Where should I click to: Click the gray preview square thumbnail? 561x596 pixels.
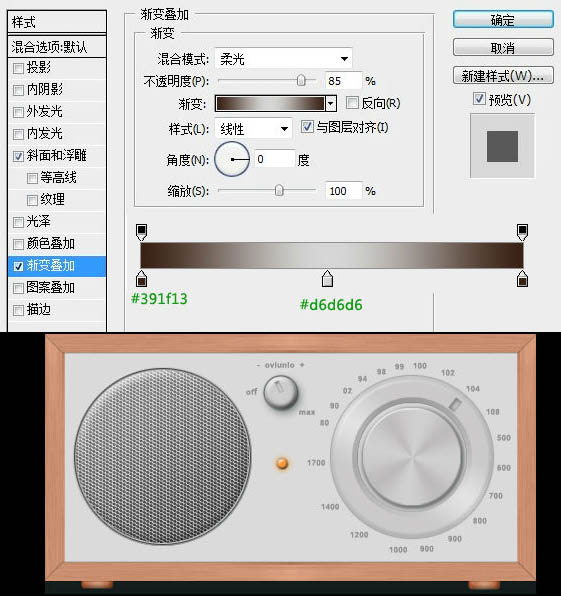(502, 146)
